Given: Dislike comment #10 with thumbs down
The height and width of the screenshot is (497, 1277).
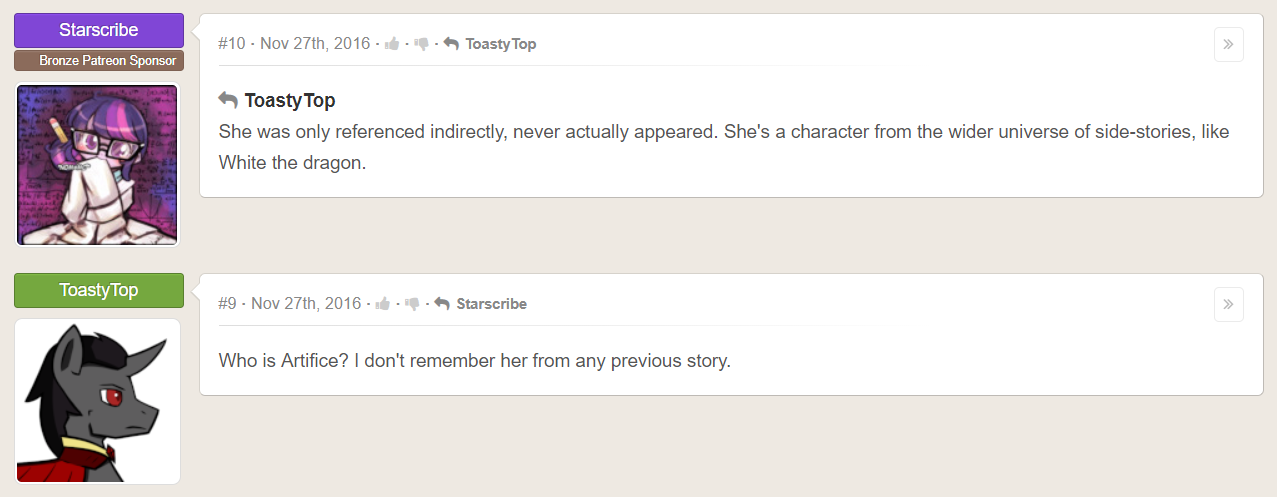Looking at the screenshot, I should point(421,44).
